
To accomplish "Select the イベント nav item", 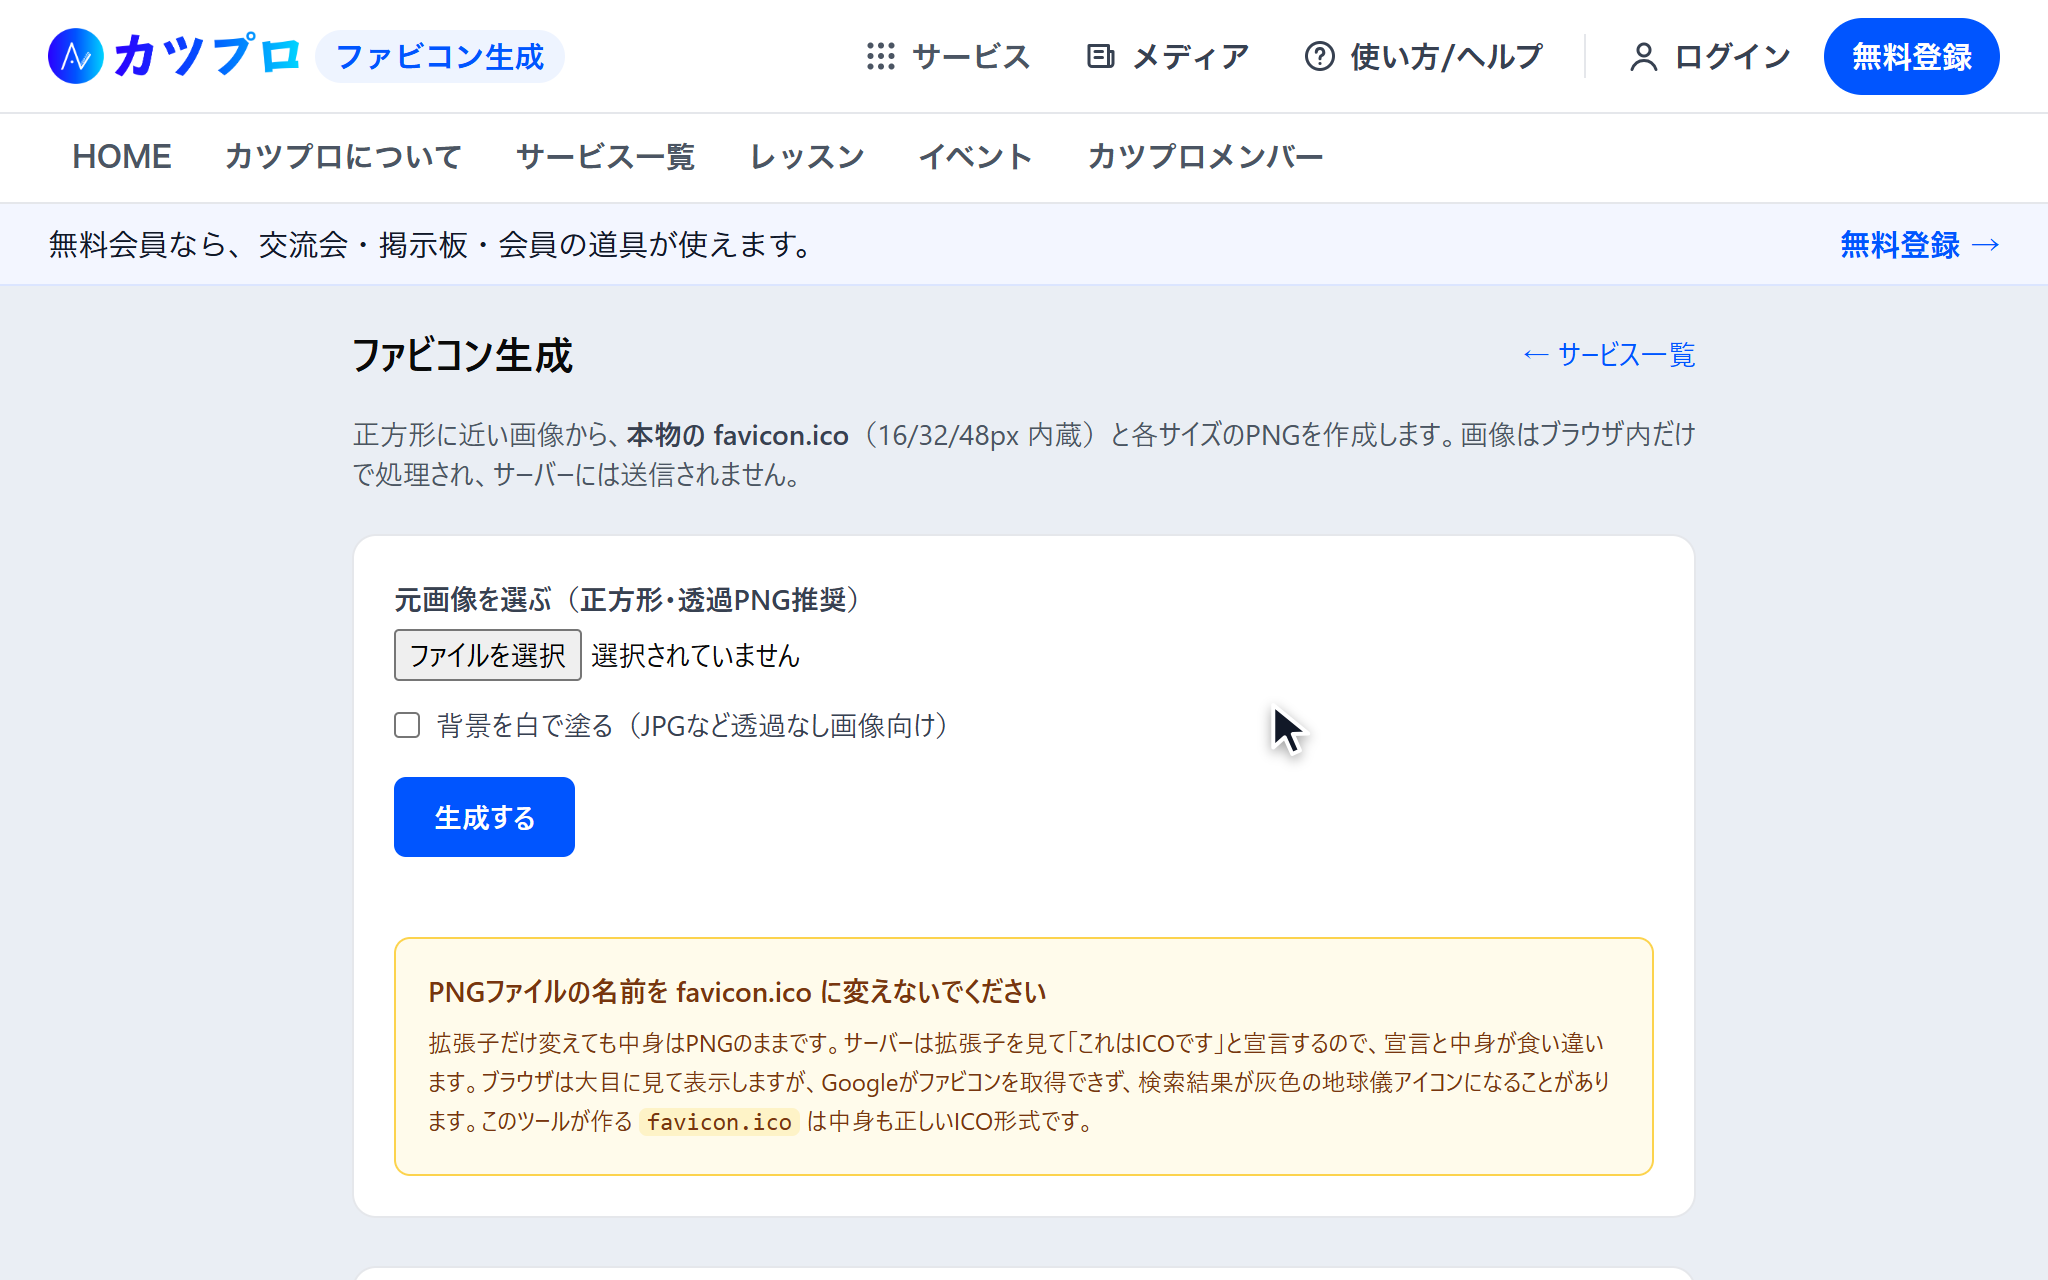I will click(x=975, y=157).
